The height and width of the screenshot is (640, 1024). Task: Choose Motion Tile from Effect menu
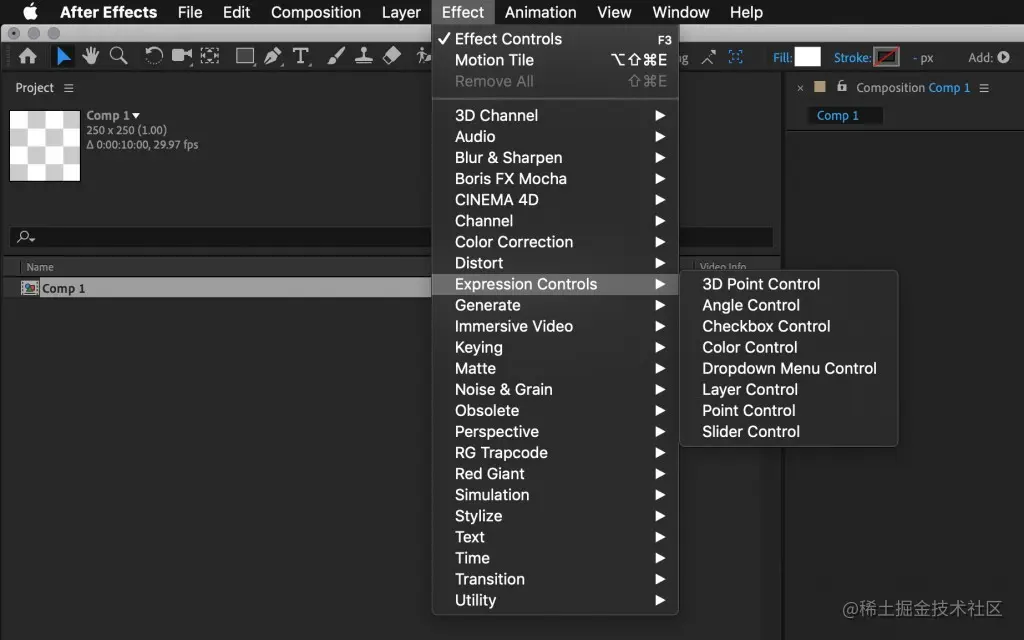[x=554, y=60]
